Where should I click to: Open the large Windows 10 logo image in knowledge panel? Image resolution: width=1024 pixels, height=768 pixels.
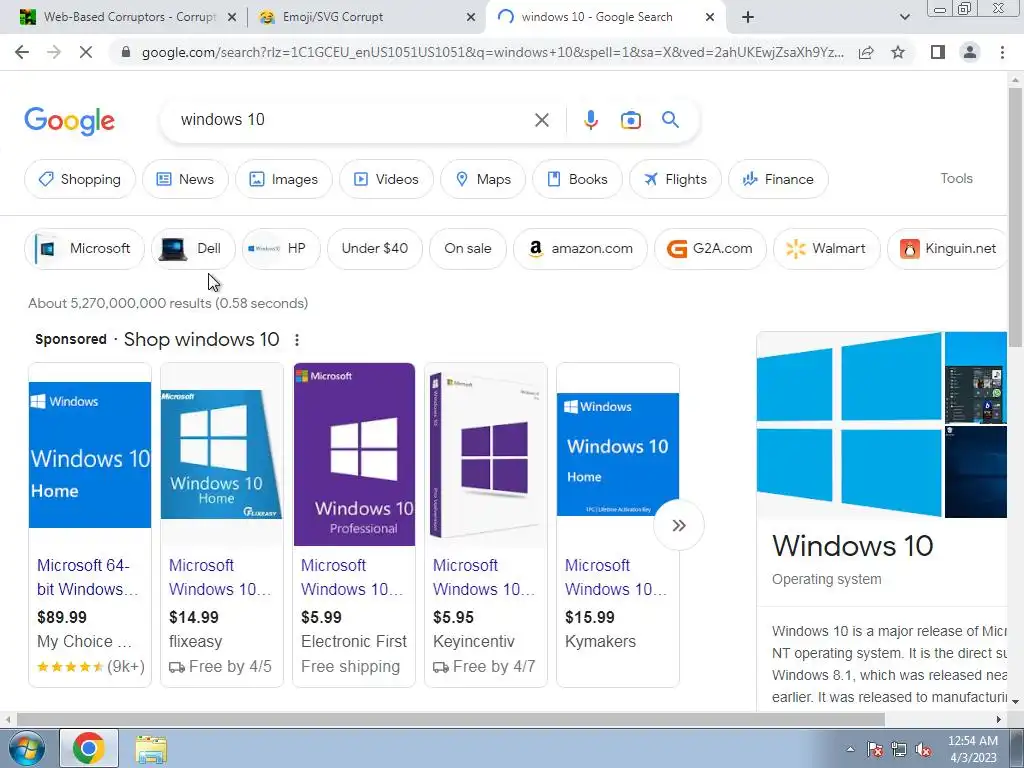tap(849, 424)
